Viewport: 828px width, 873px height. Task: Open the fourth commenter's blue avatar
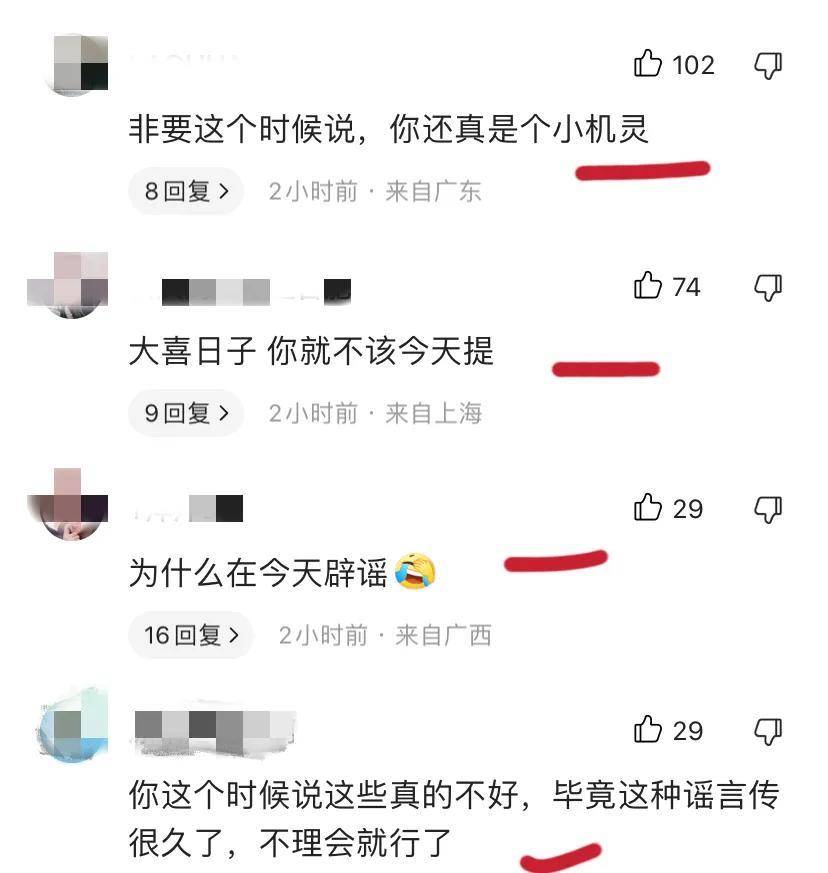[x=73, y=726]
